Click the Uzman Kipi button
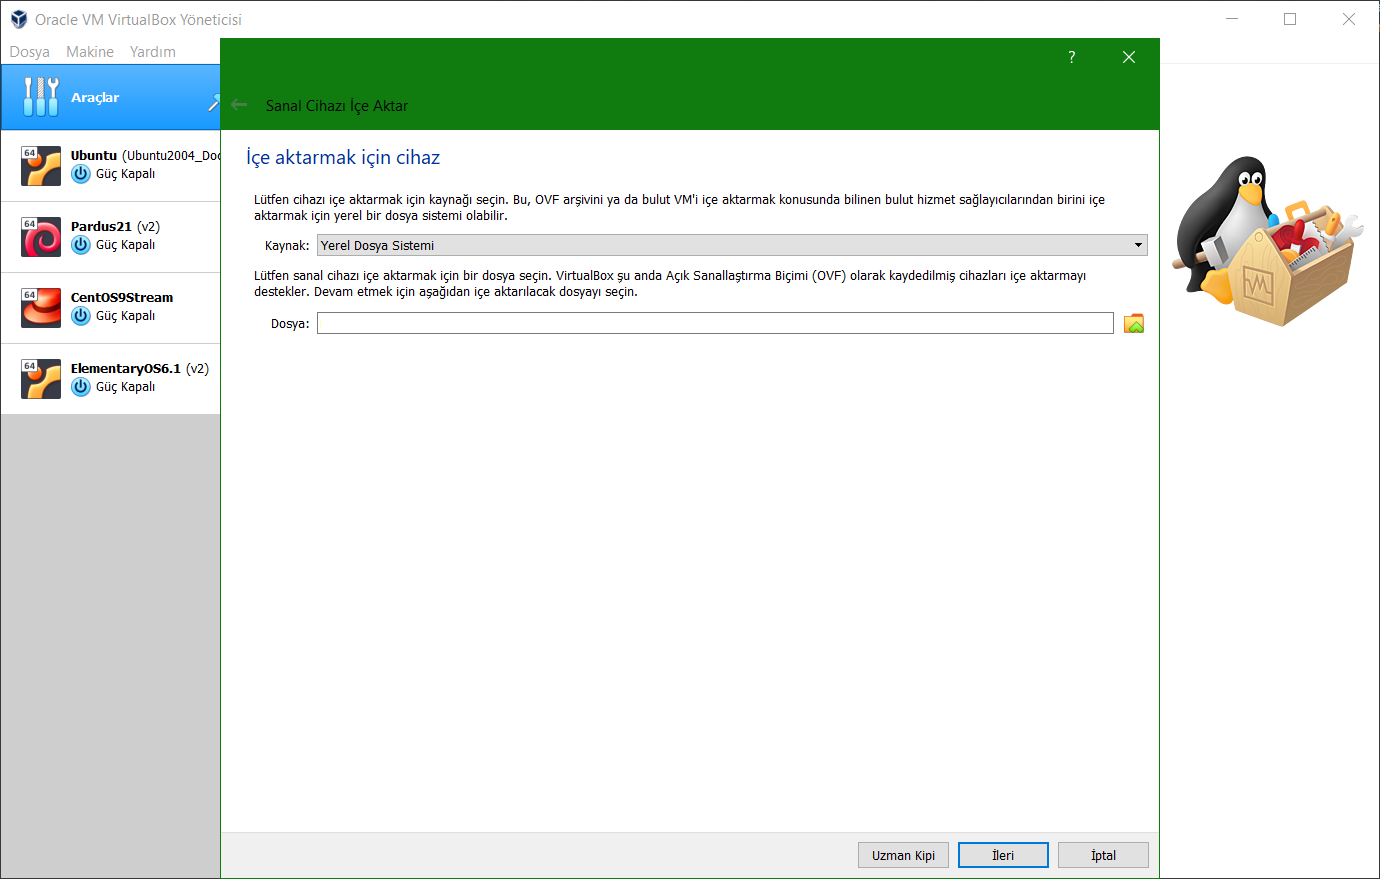Viewport: 1380px width, 879px height. pyautogui.click(x=903, y=855)
